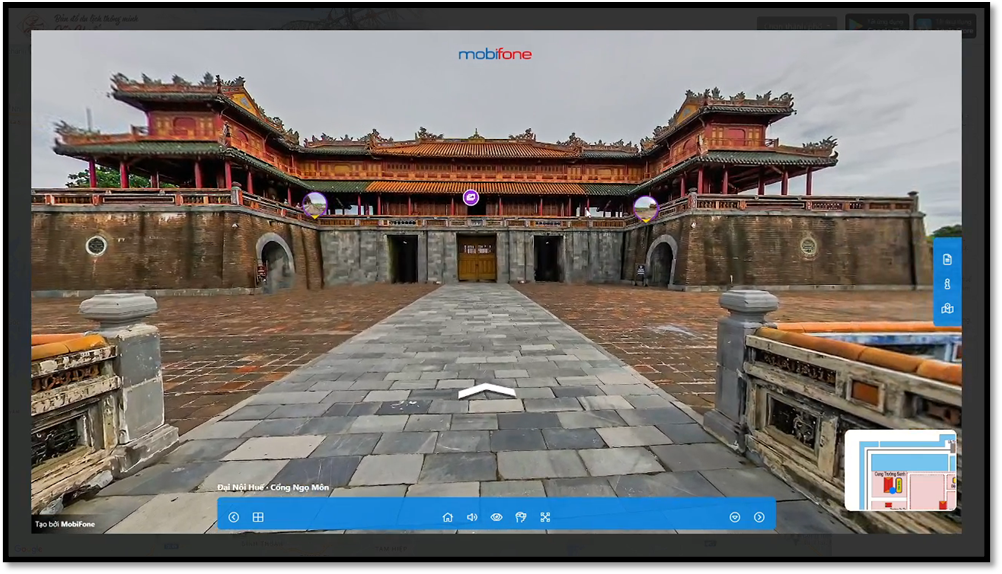Screen dimensions: 1002x574
Task: Click the info icon in the right sidebar
Action: pos(947,284)
